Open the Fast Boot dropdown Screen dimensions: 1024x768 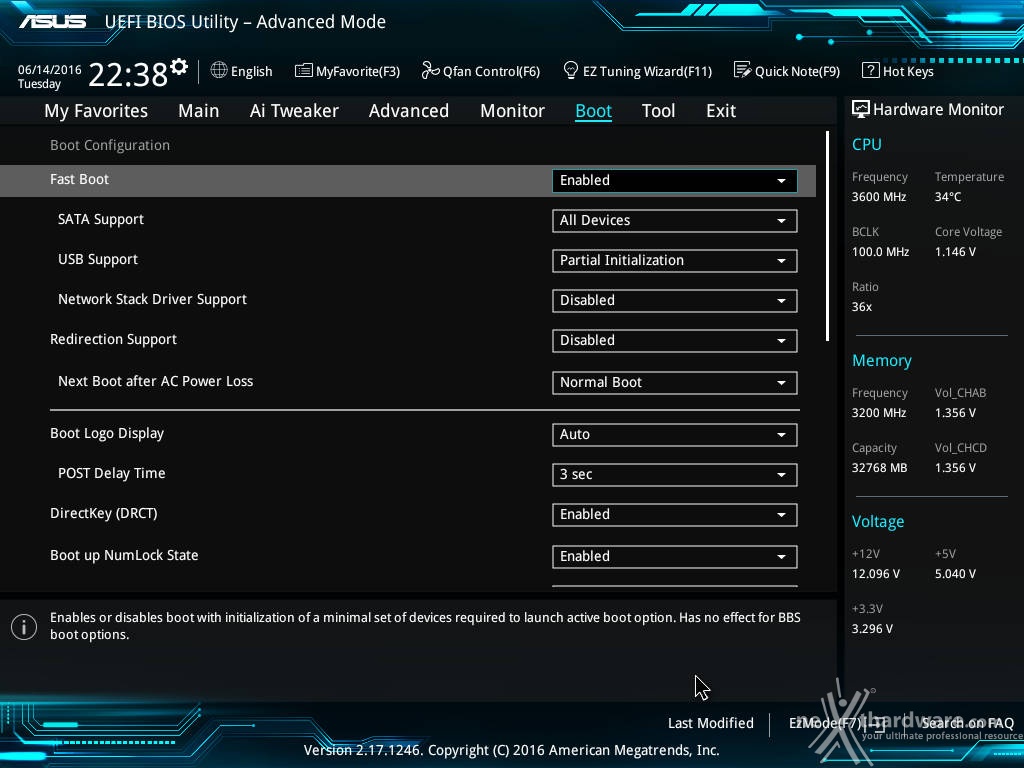[675, 181]
